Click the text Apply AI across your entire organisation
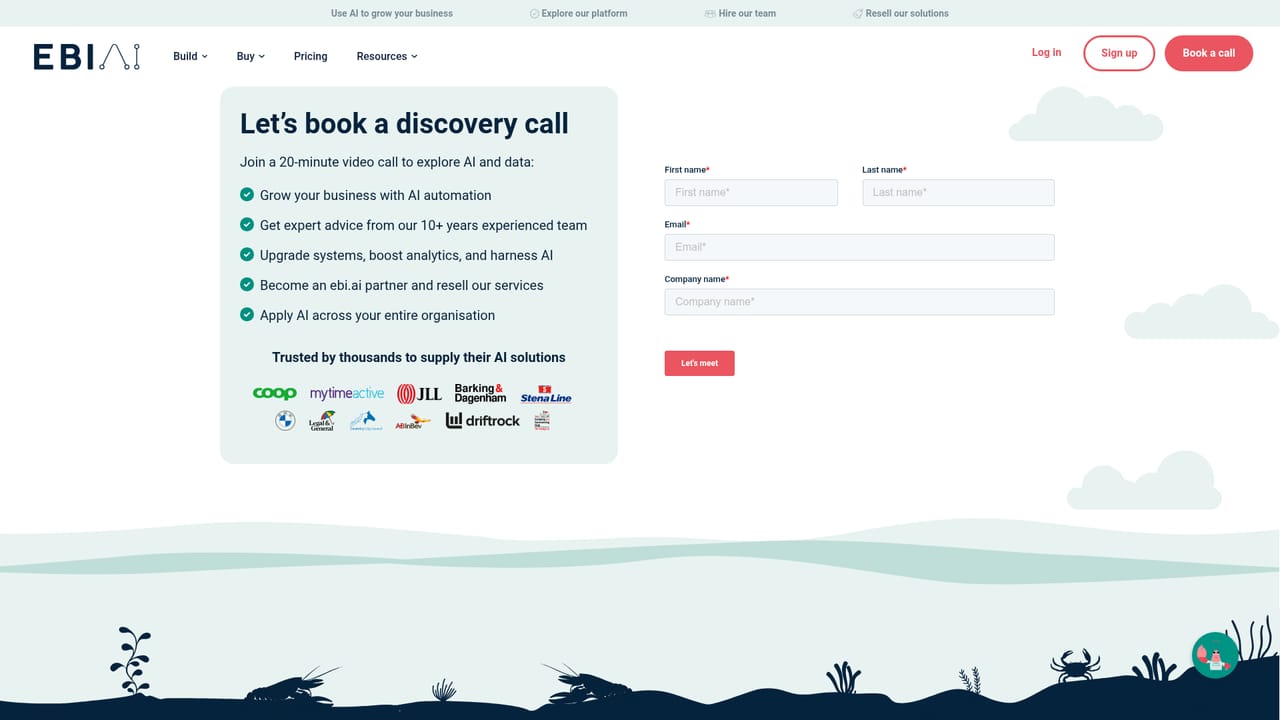 377,315
